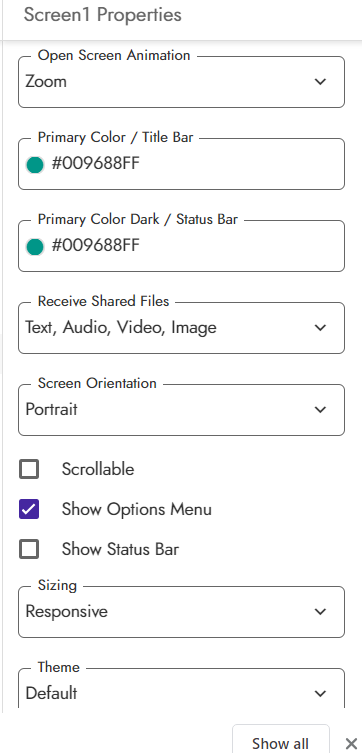Screen dimensions: 362x753
Task: Enable the Show Status Bar checkbox
Action: [x=29, y=549]
